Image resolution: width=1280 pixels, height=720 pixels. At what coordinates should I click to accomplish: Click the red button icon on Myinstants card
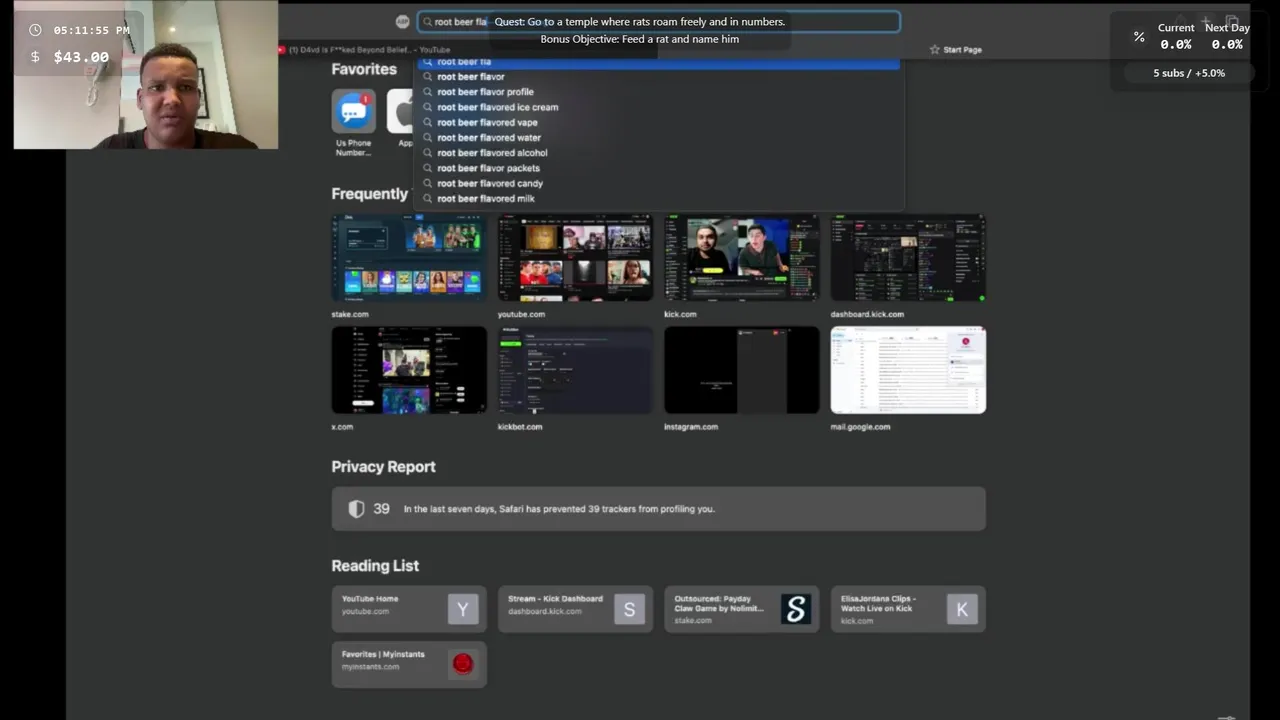(x=463, y=664)
